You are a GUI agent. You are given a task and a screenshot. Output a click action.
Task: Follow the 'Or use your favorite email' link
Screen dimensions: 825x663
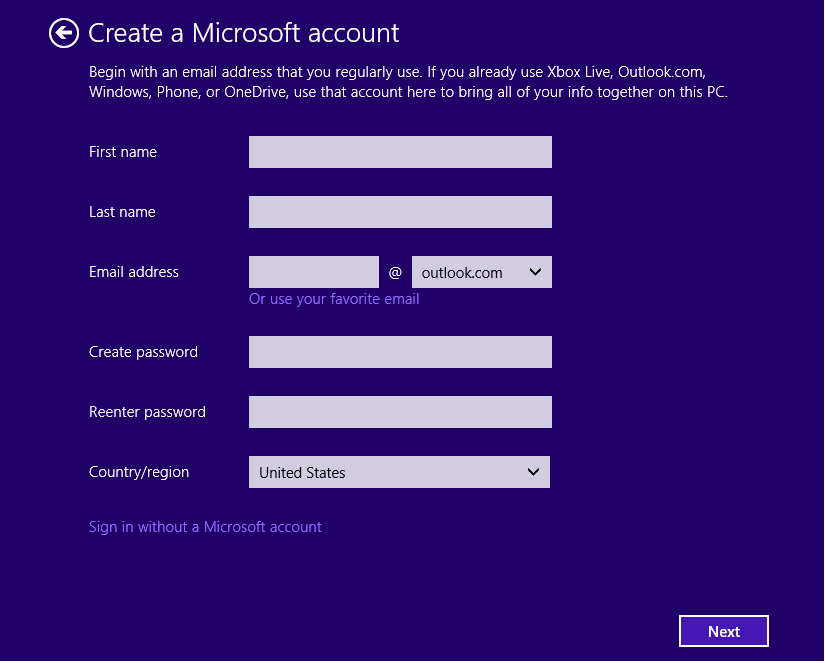coord(334,299)
